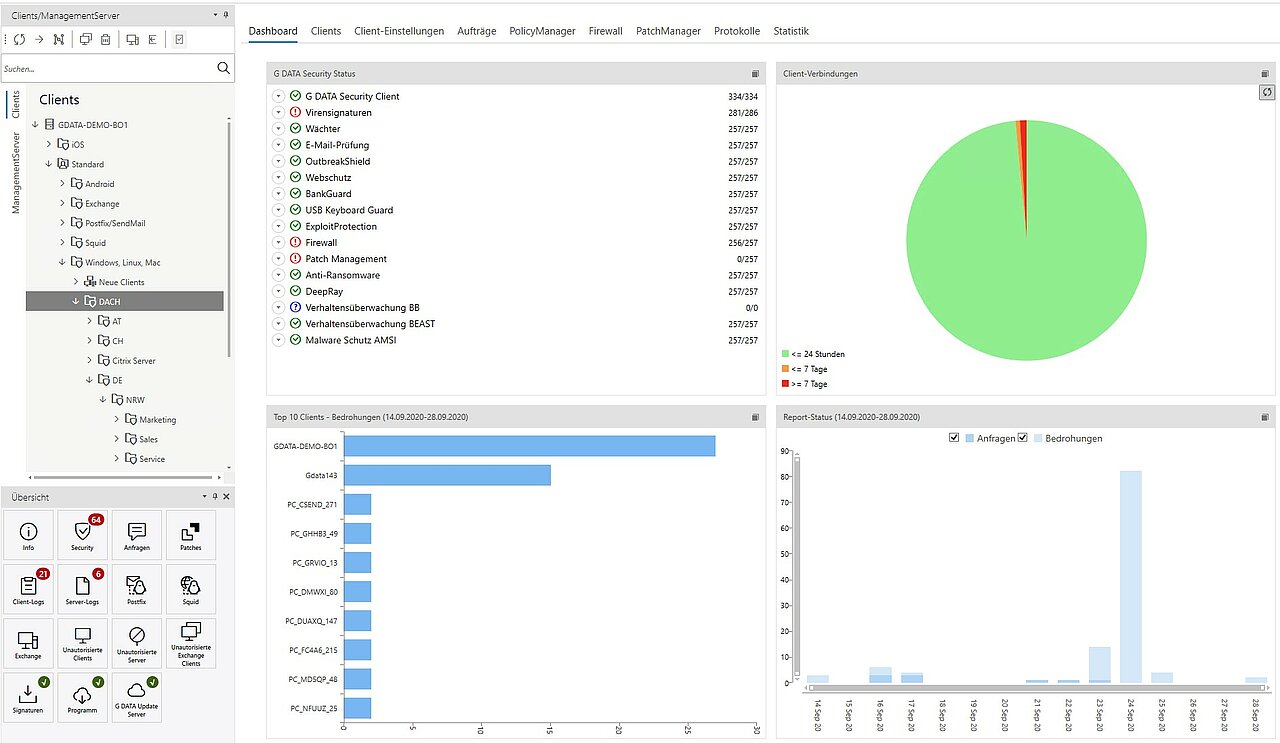Open the Exchange tile in Übersicht
1280x743 pixels.
point(28,644)
